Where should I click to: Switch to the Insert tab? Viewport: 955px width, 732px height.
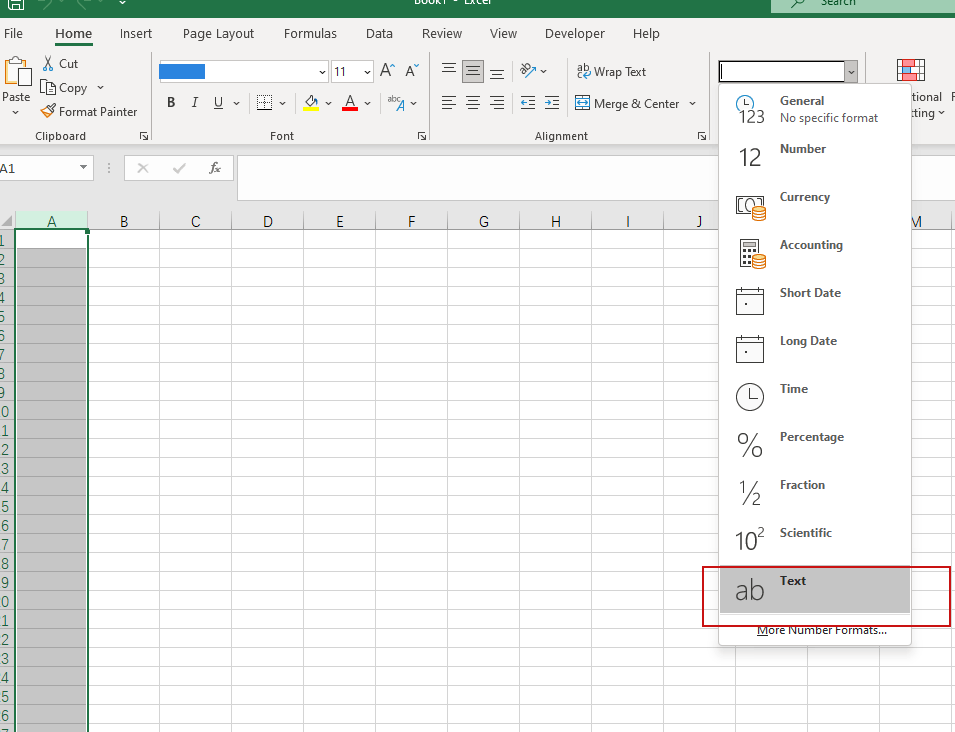pos(136,33)
